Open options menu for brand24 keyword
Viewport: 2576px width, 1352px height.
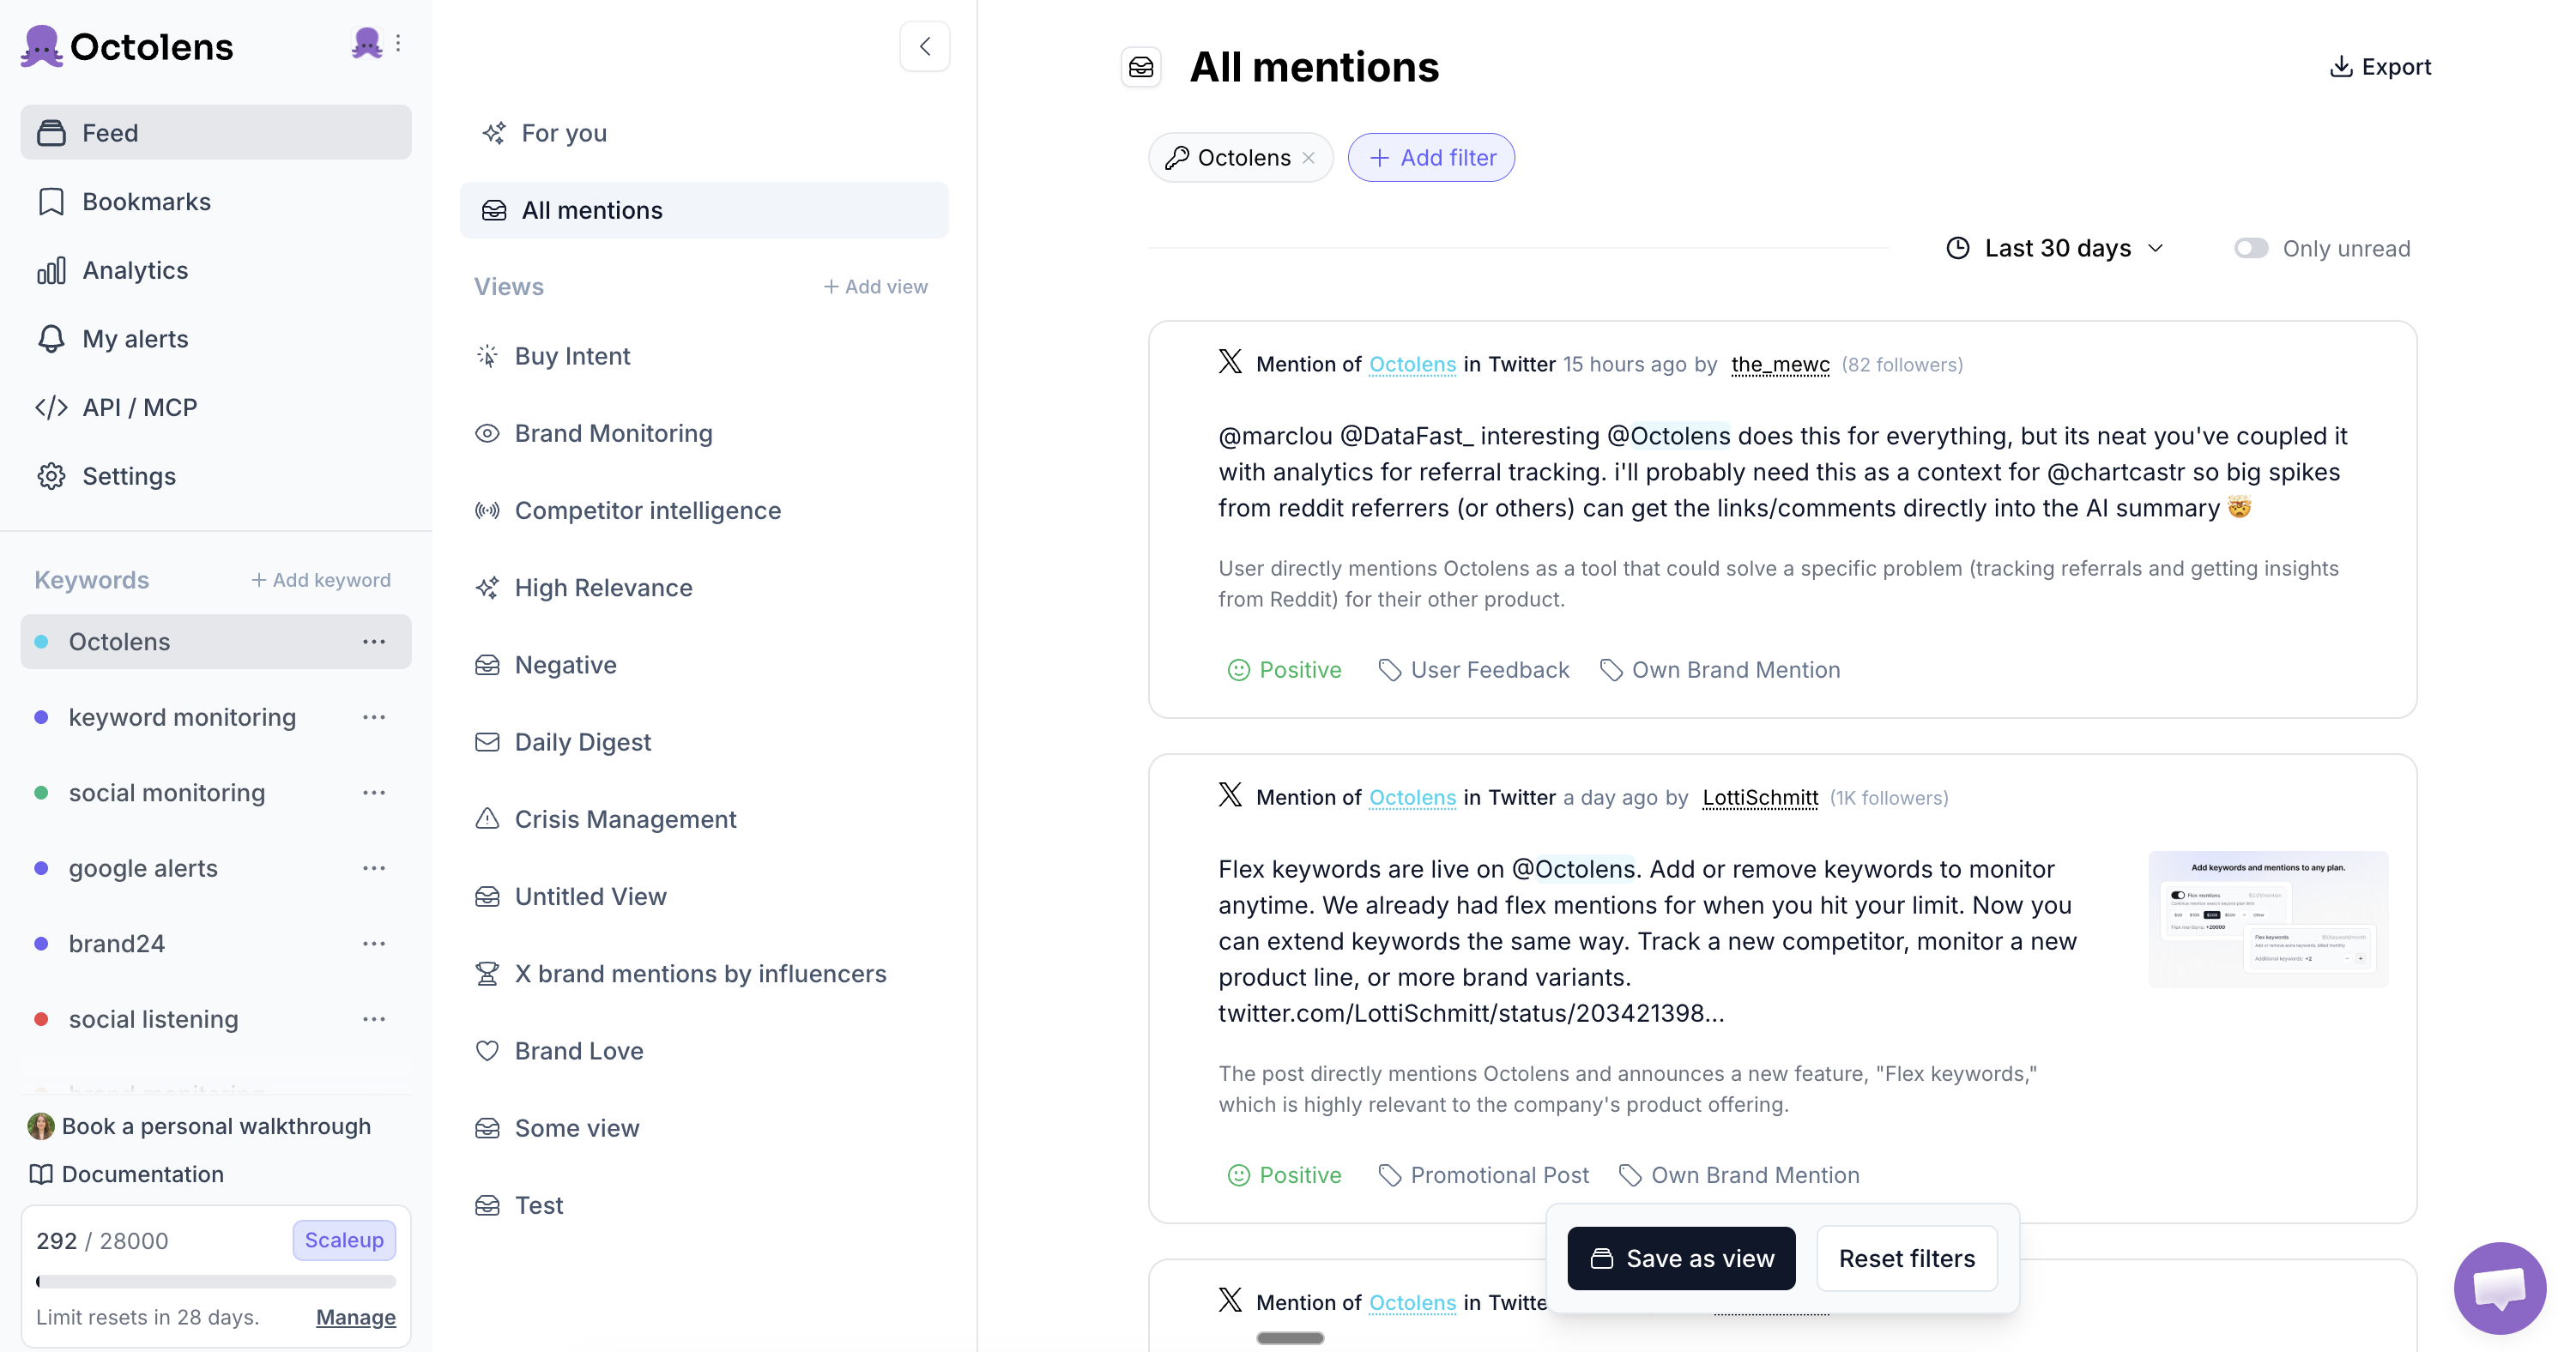(x=374, y=943)
